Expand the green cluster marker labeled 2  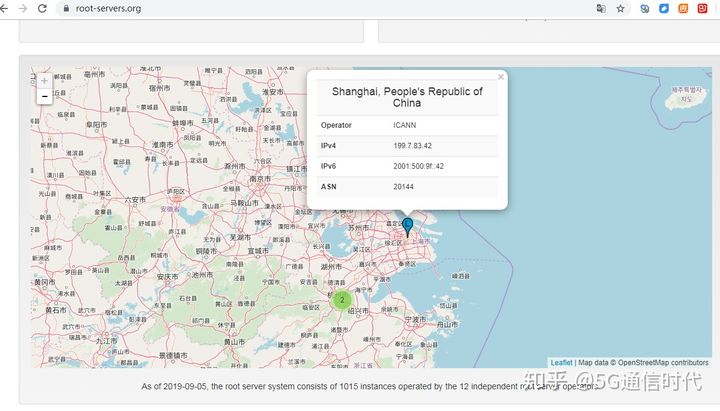pos(342,300)
